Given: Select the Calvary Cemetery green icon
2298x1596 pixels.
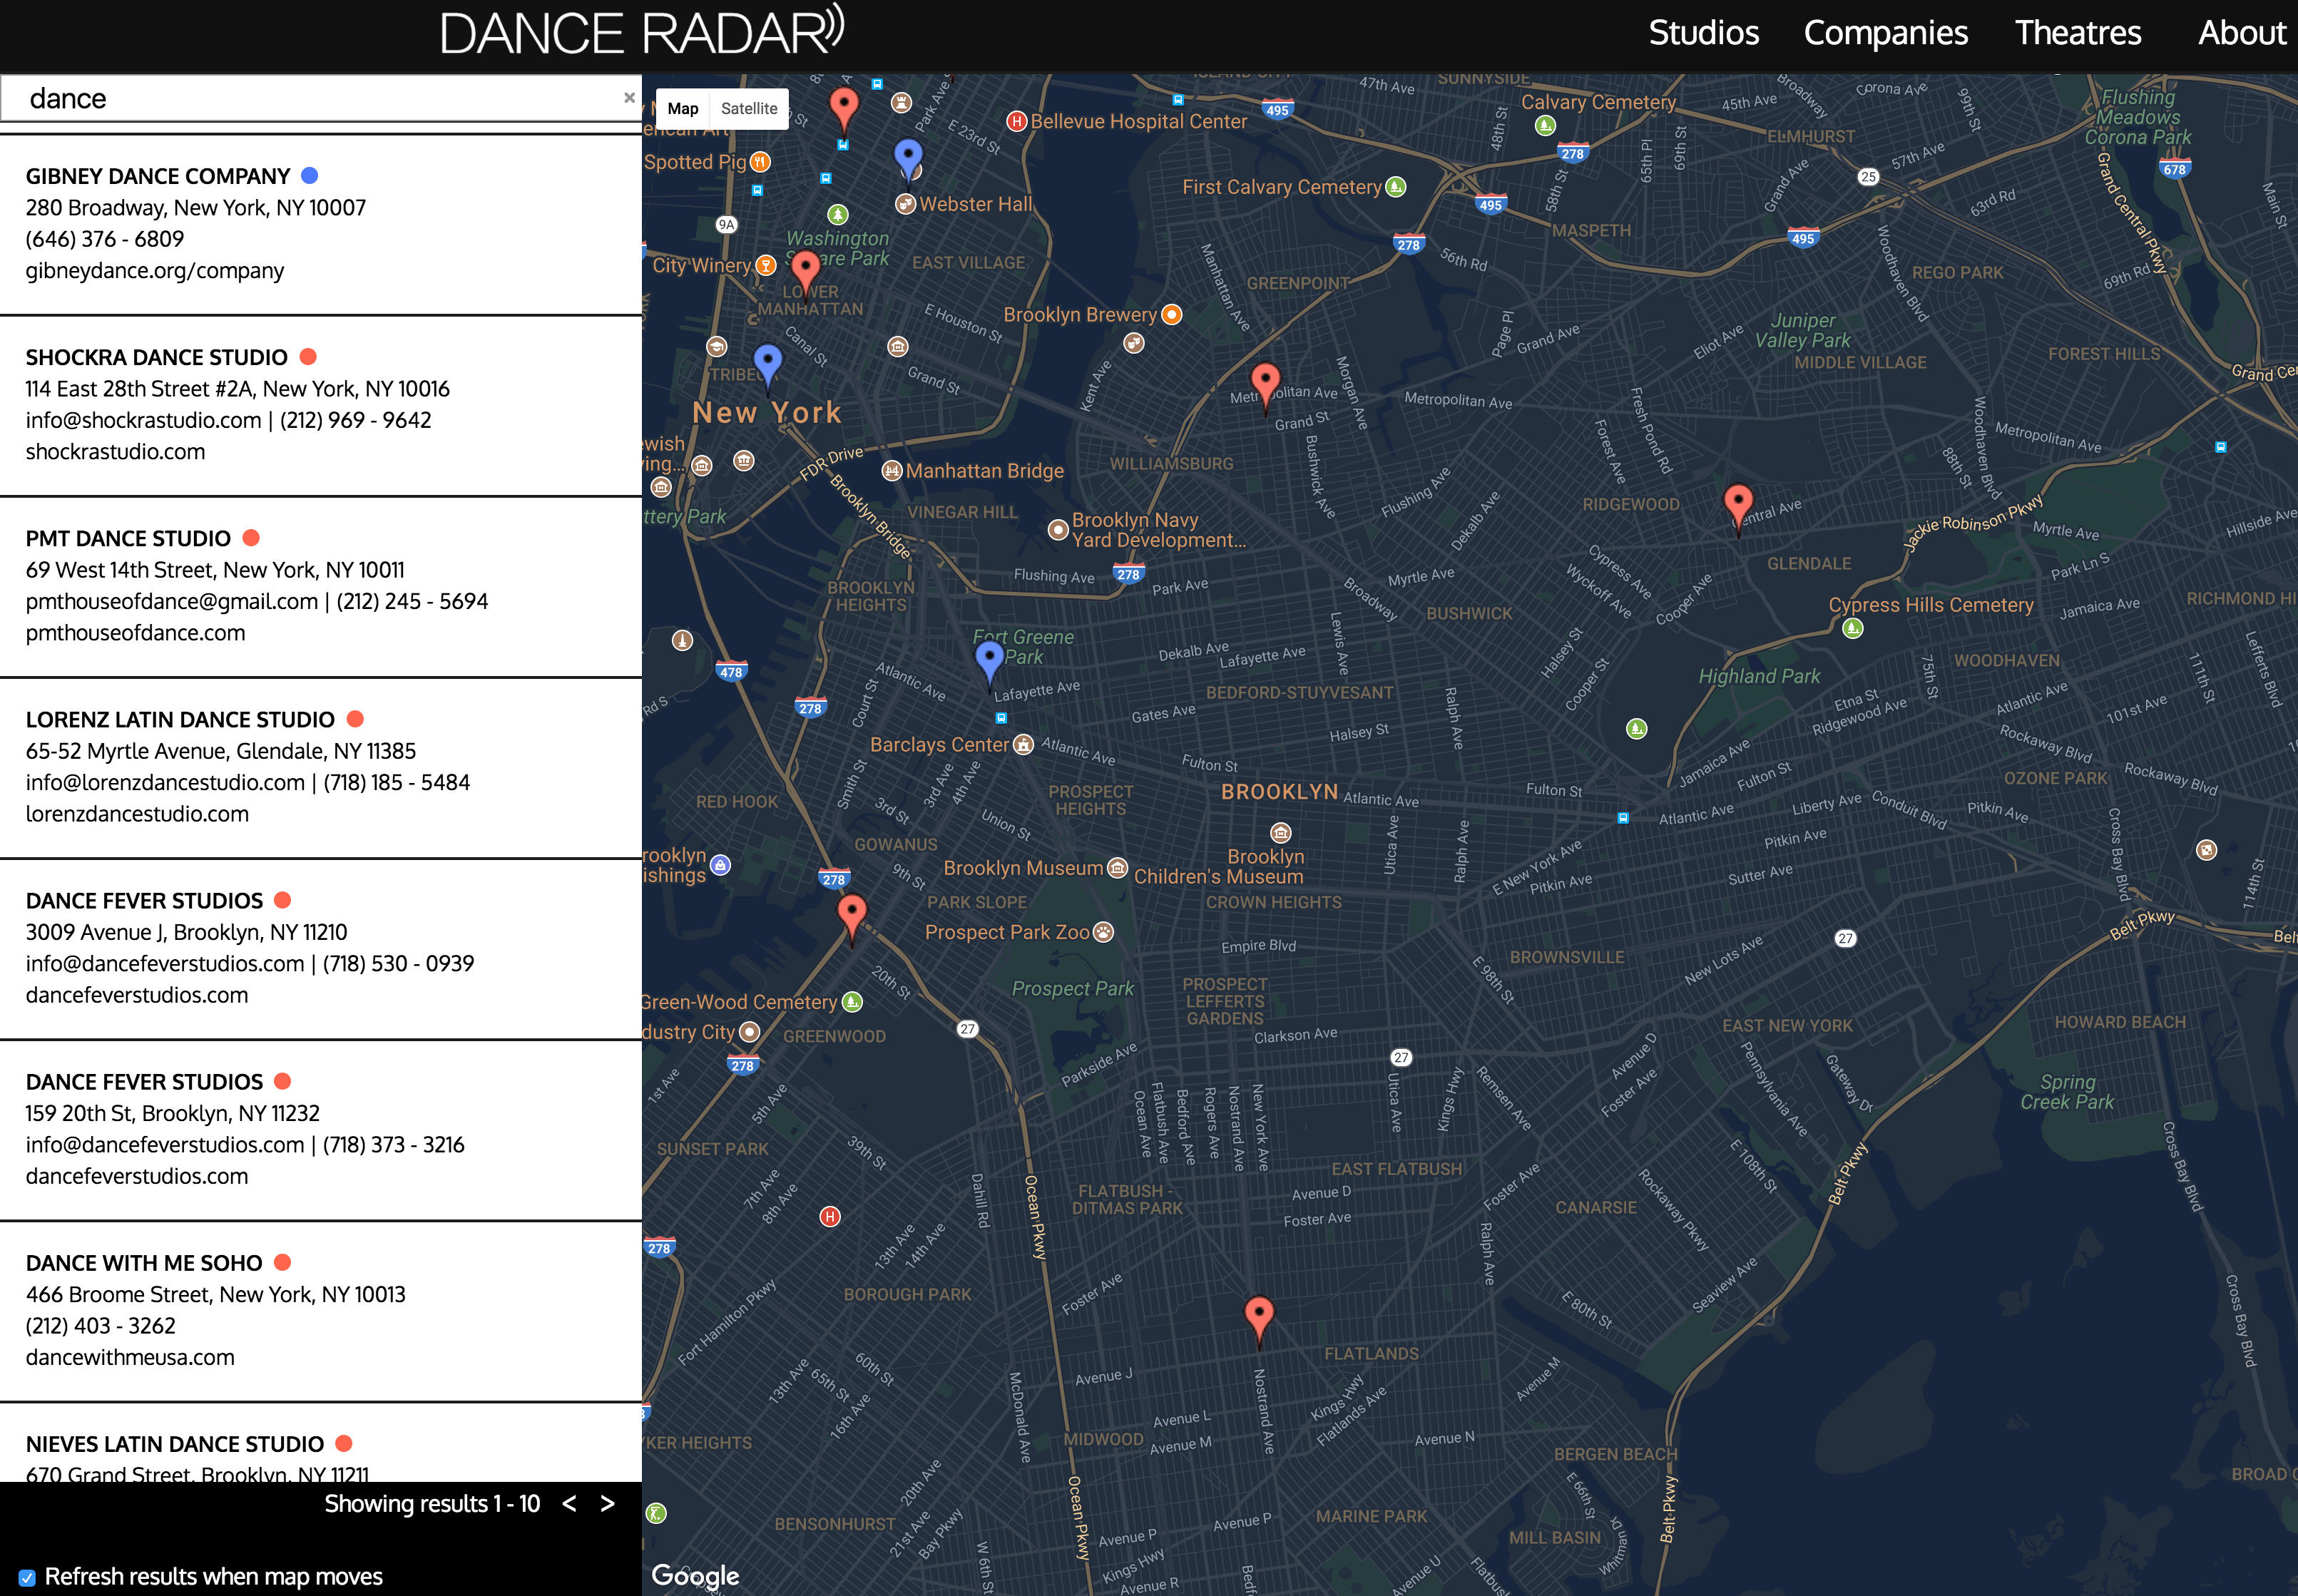Looking at the screenshot, I should pyautogui.click(x=1545, y=126).
